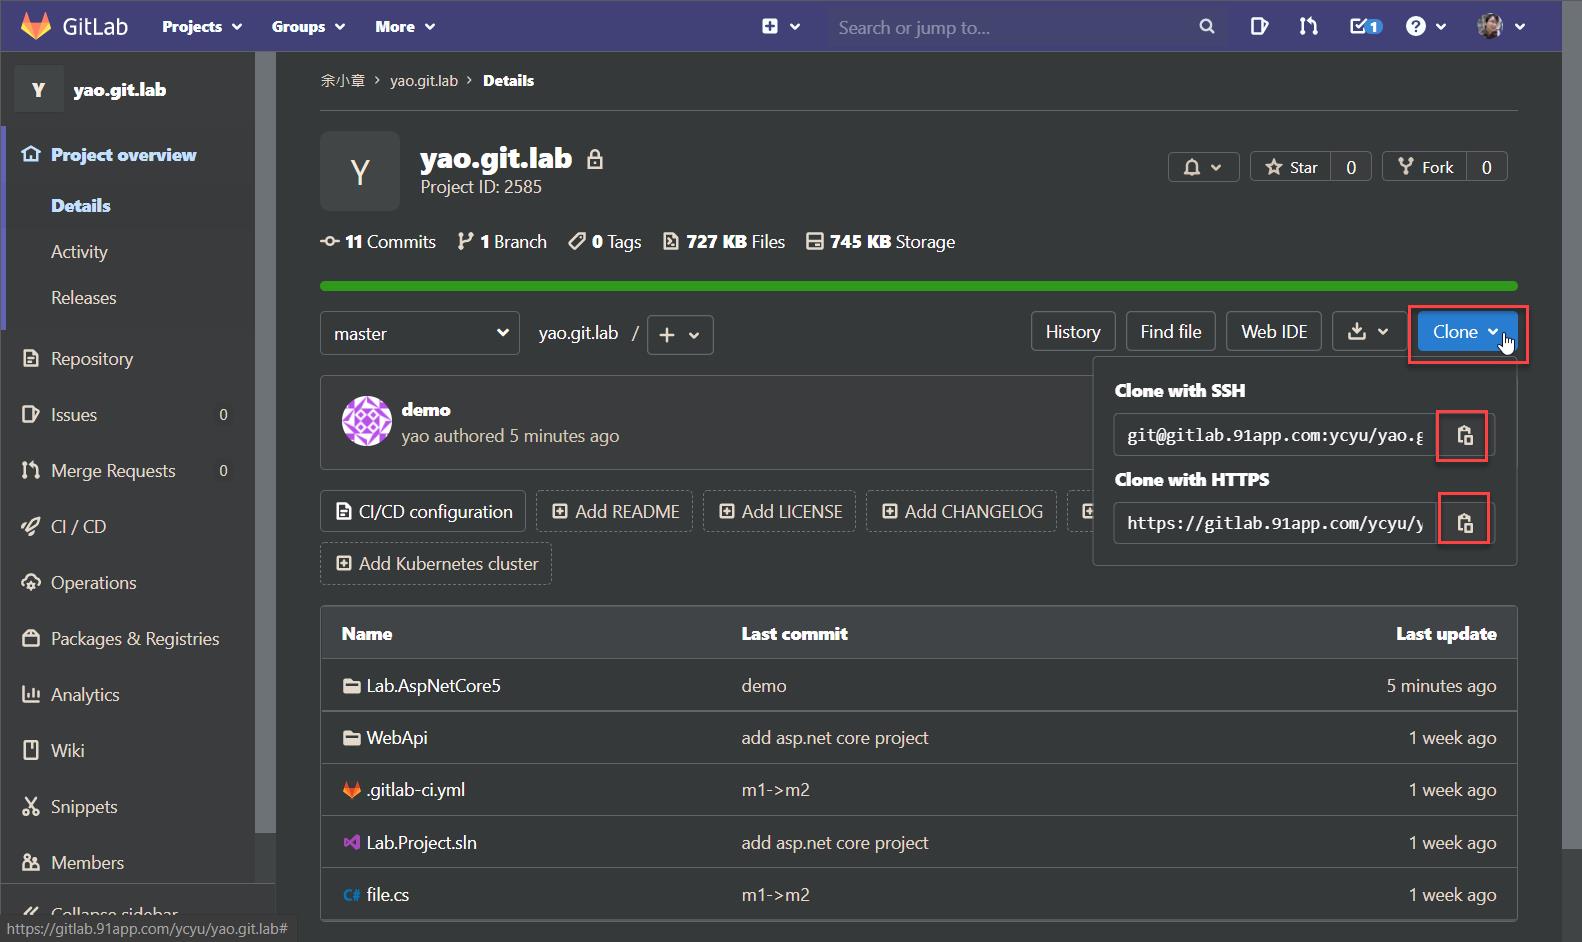1582x942 pixels.
Task: Open Repository section
Action: click(91, 359)
